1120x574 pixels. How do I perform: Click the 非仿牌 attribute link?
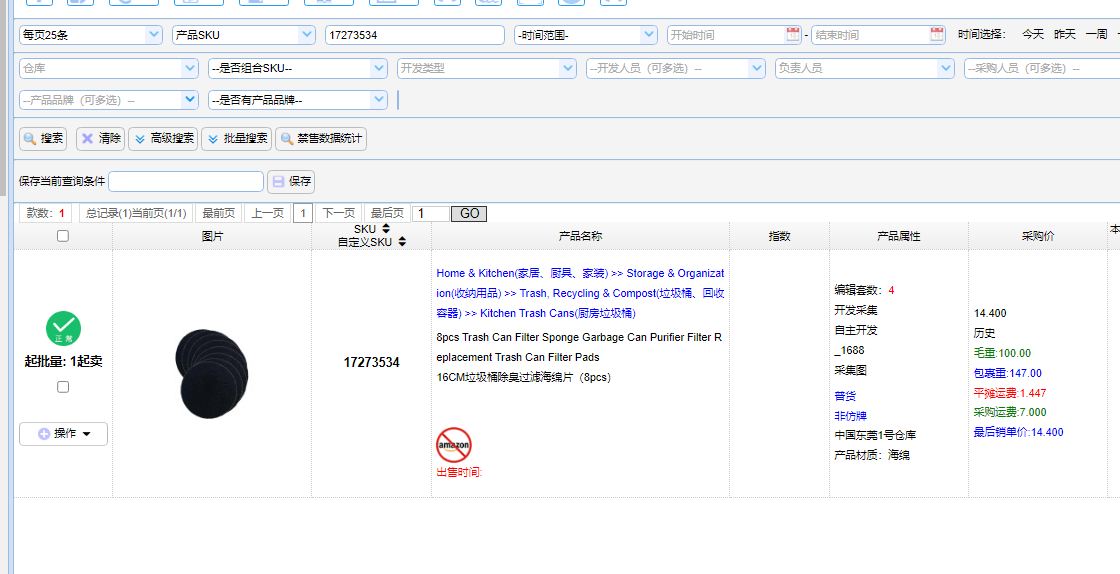[850, 416]
